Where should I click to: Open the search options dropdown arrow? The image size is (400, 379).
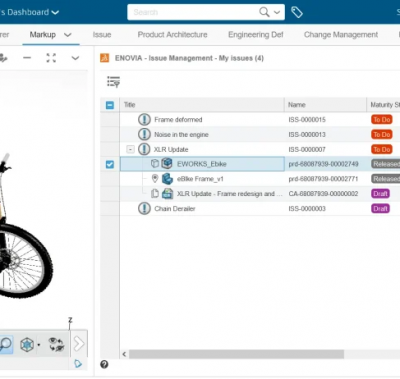277,13
